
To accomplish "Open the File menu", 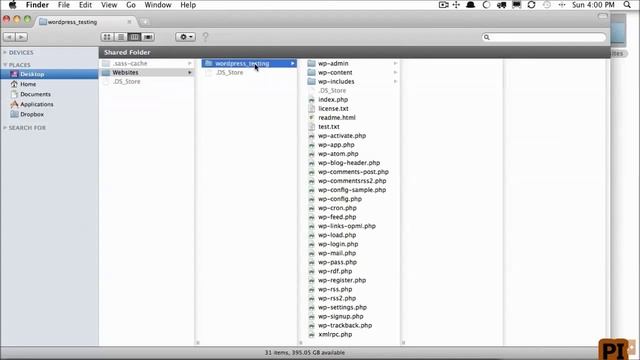I will pyautogui.click(x=64, y=5).
